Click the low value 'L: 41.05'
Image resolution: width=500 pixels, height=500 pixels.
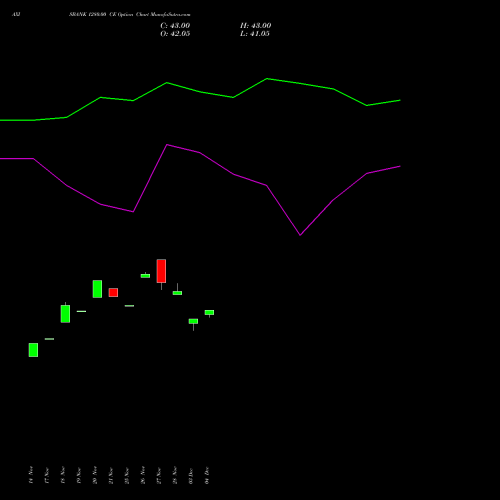pos(255,34)
